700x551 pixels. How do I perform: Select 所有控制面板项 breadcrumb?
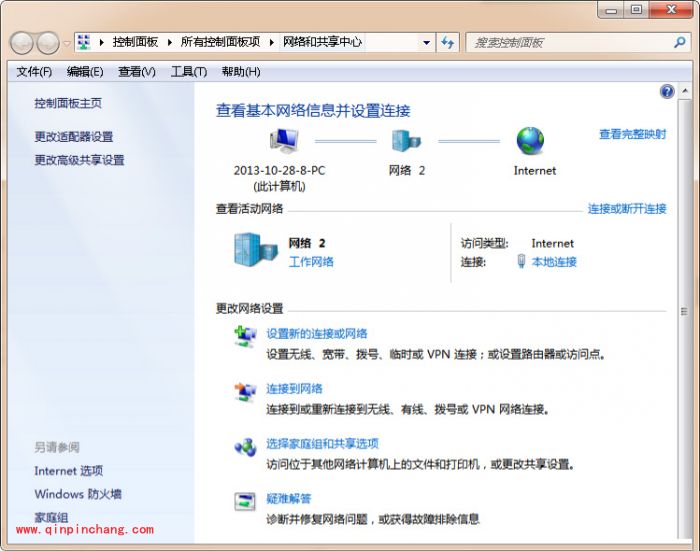point(220,42)
